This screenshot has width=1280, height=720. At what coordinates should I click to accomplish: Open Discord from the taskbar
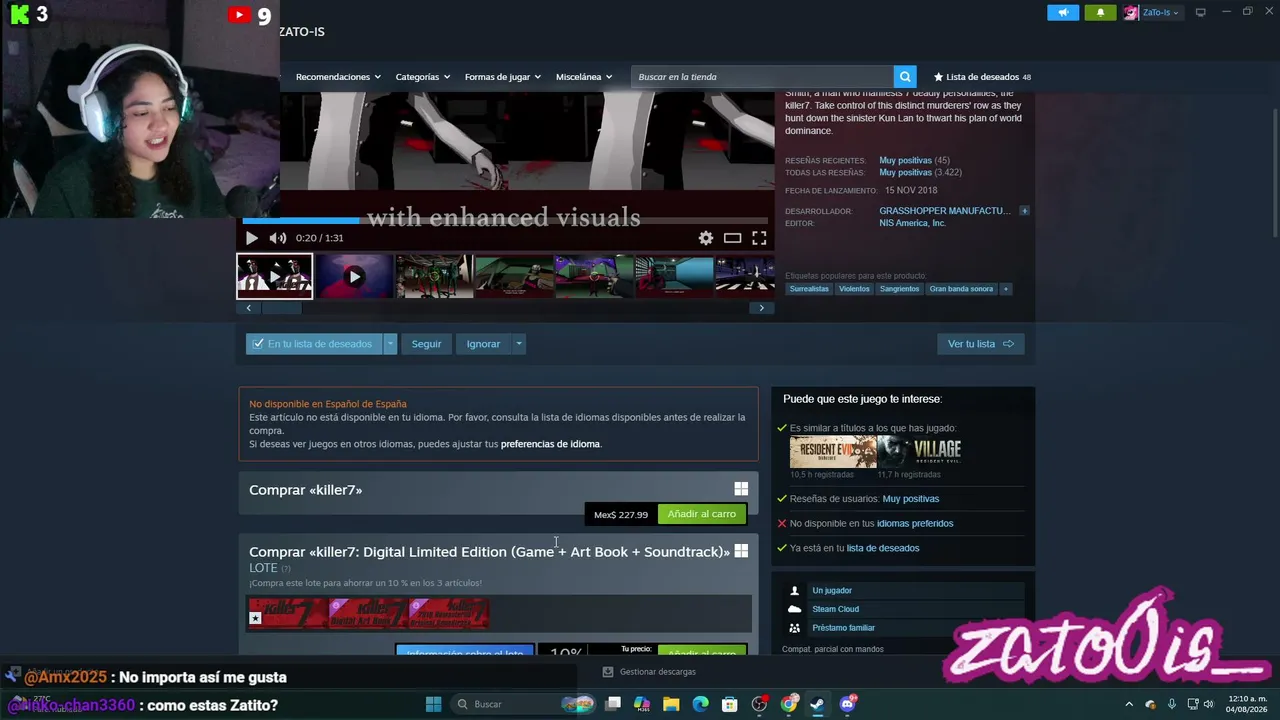(848, 704)
